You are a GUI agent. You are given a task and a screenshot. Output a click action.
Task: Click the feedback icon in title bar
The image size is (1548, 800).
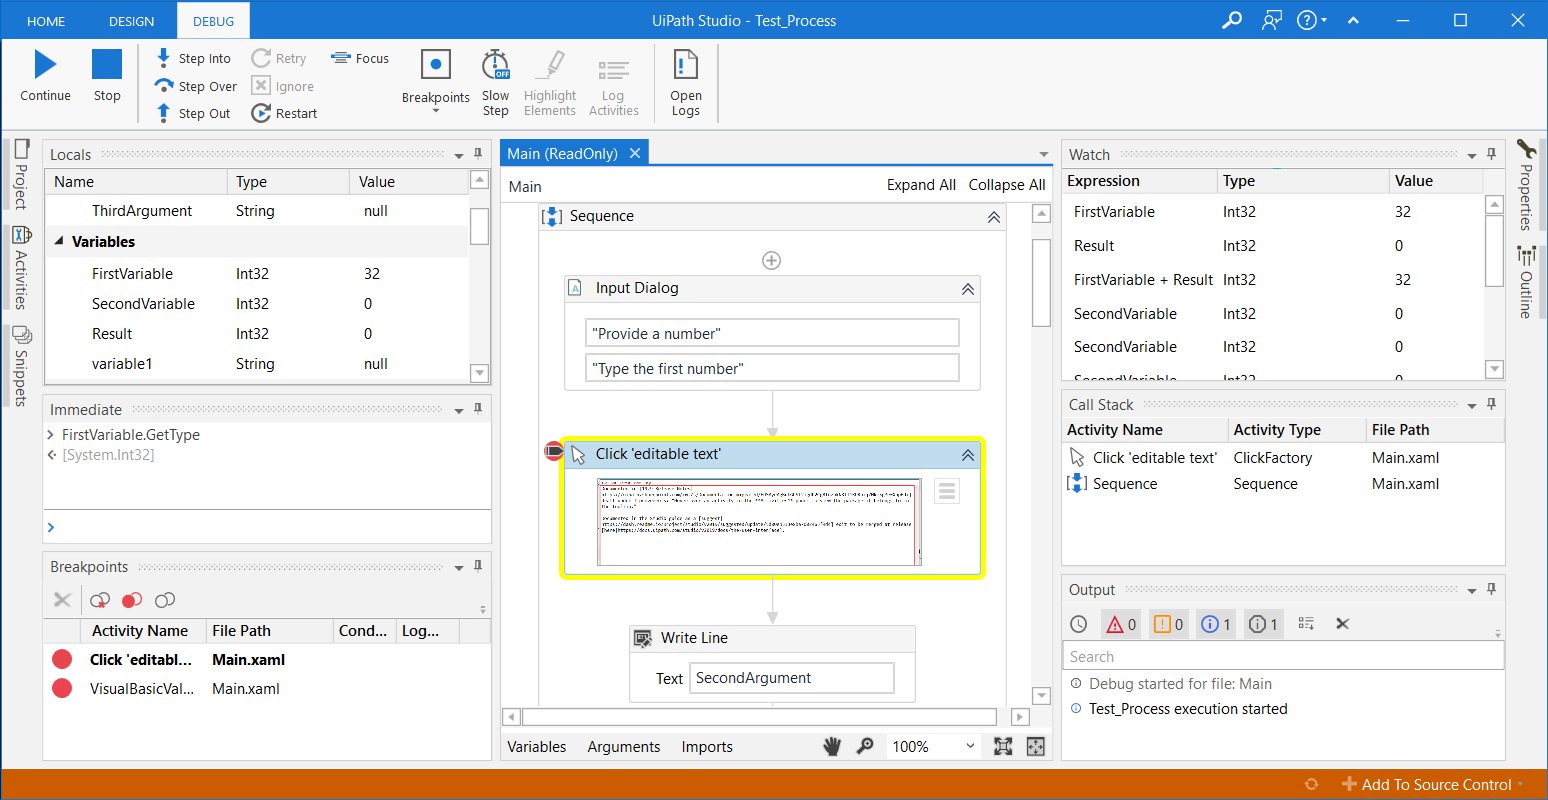1272,20
